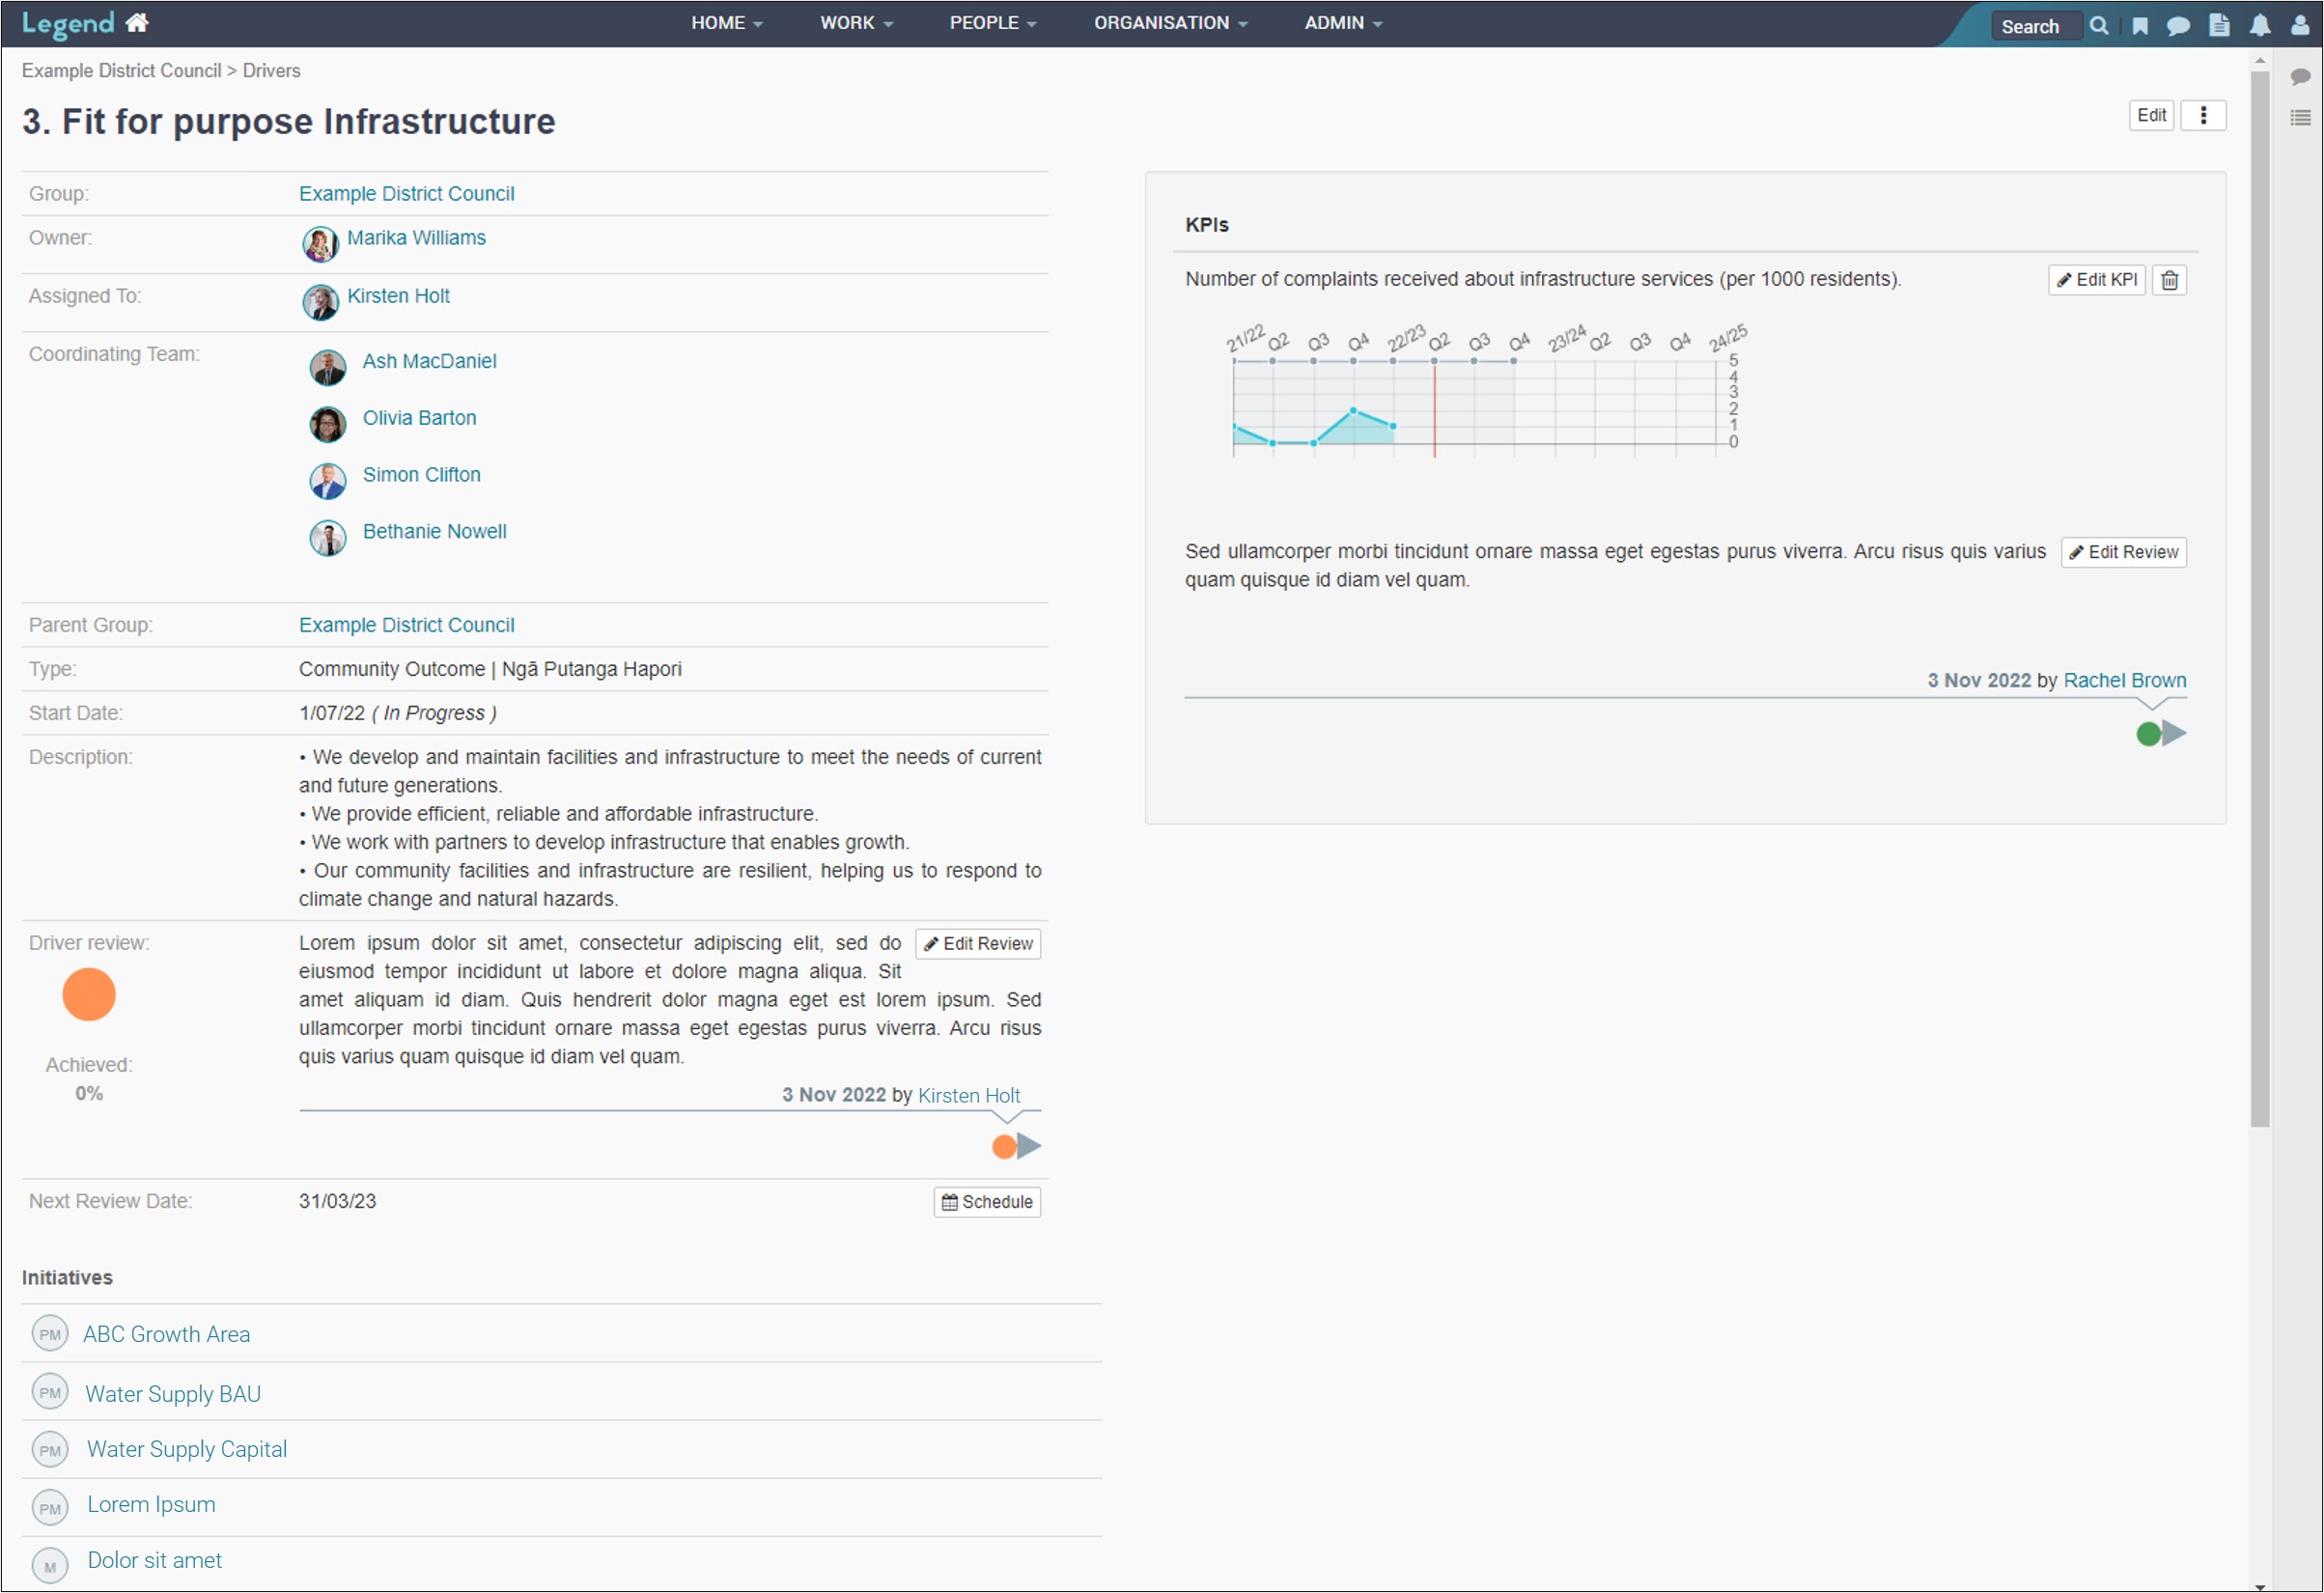
Task: Click the vertical page scrollbar thumb
Action: click(x=2260, y=598)
